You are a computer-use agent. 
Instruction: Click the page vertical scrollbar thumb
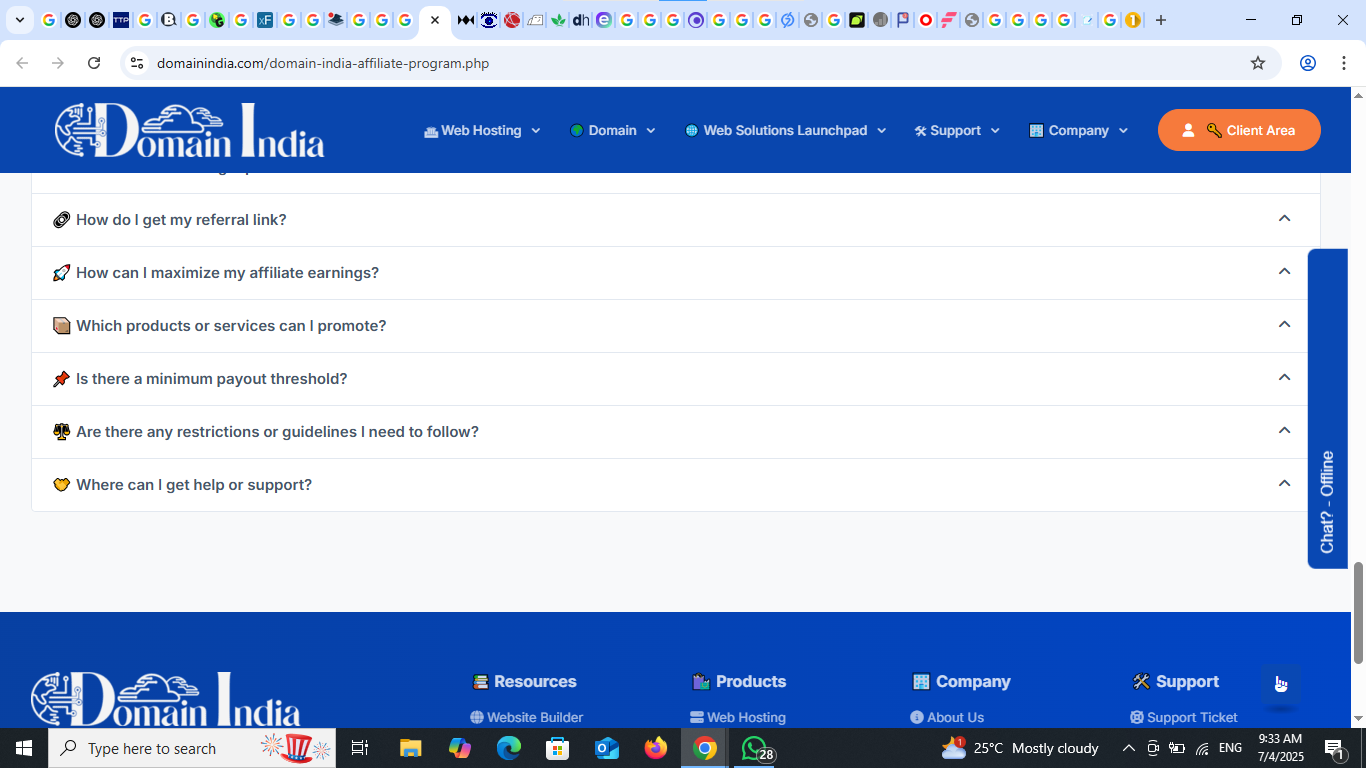click(x=1358, y=613)
